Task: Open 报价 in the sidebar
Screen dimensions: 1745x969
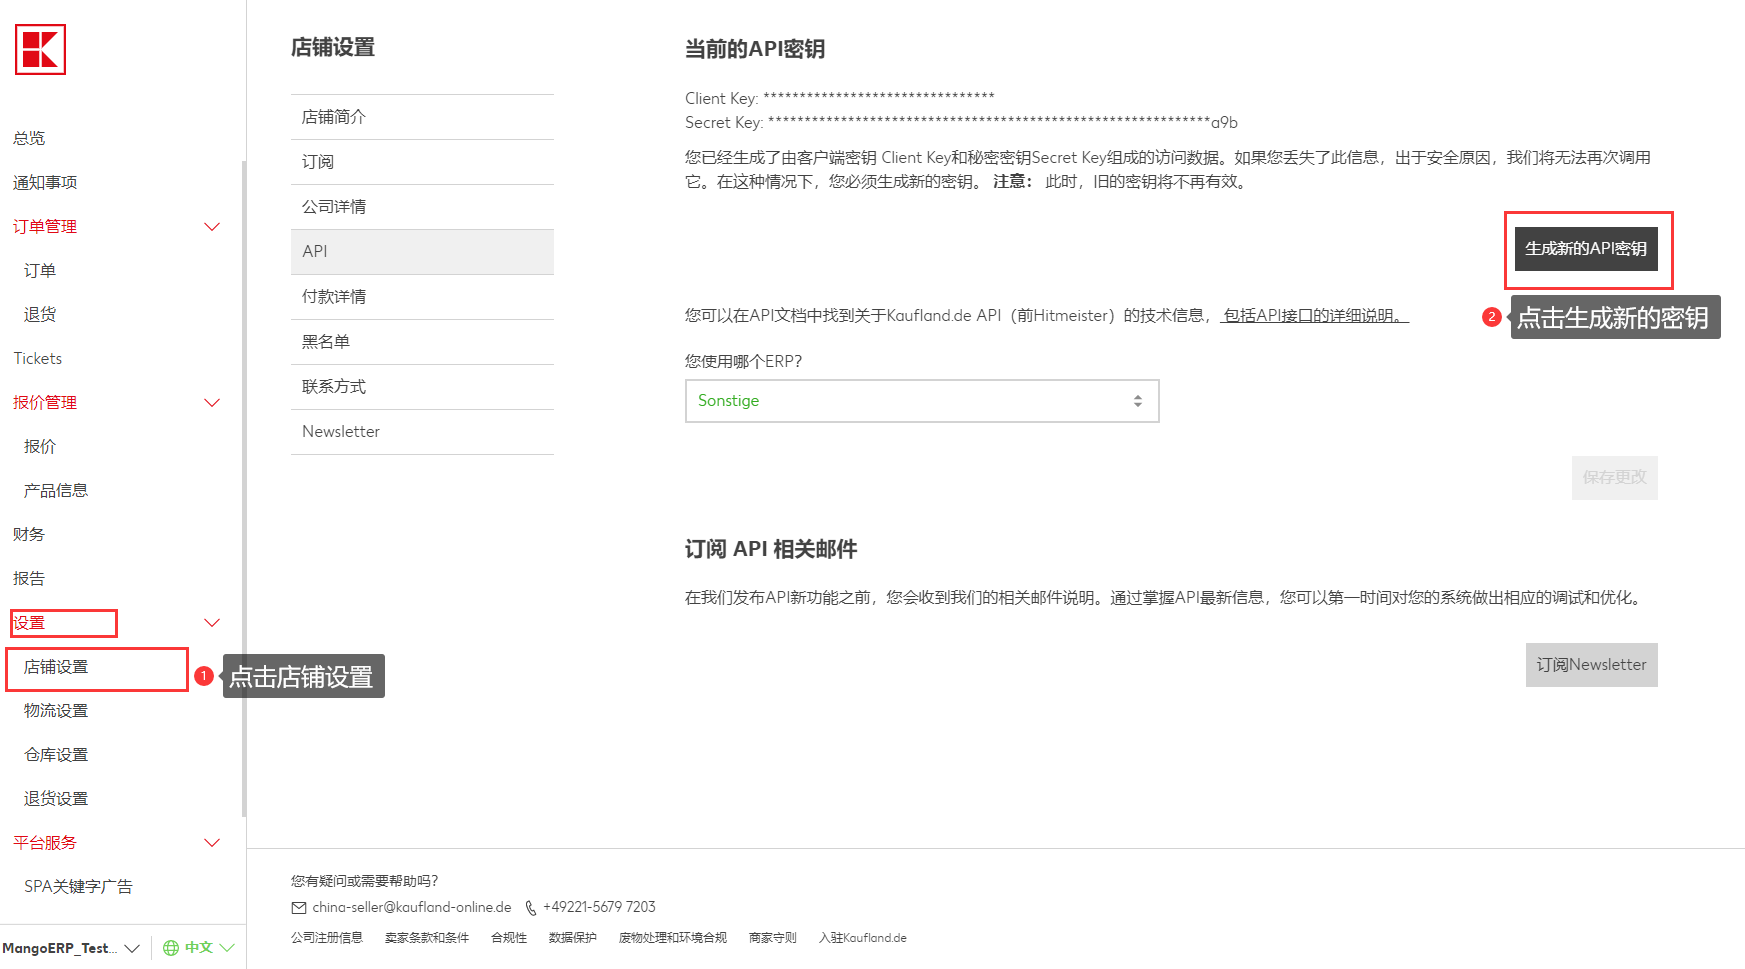Action: 40,446
